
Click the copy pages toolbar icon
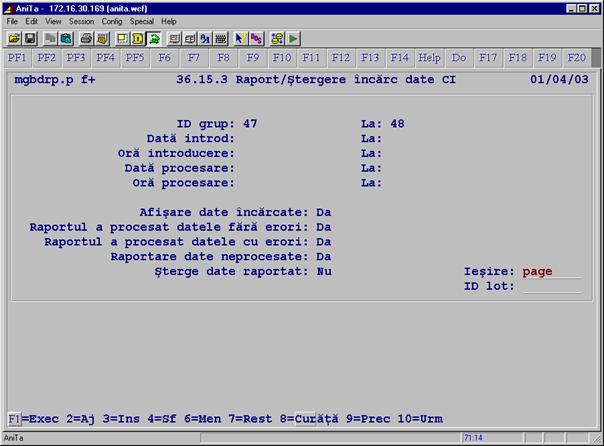pos(51,38)
